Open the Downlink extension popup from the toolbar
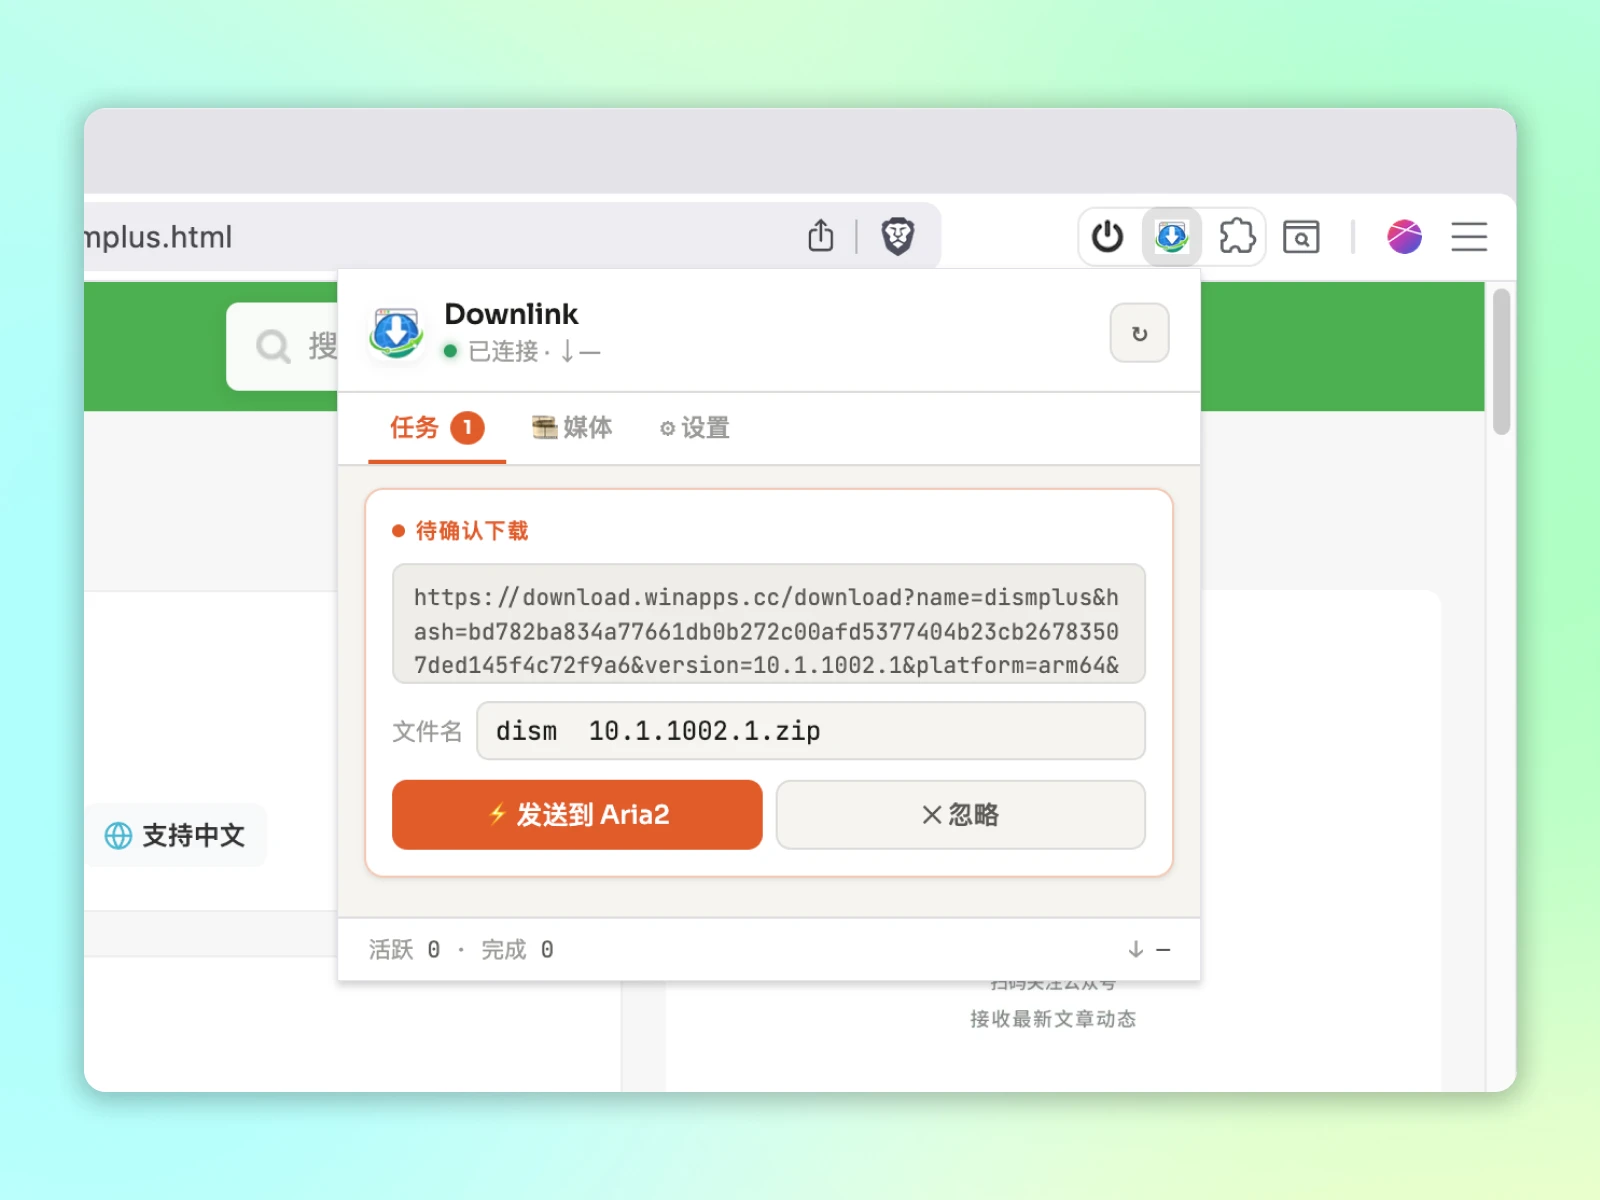This screenshot has width=1600, height=1200. click(1171, 236)
